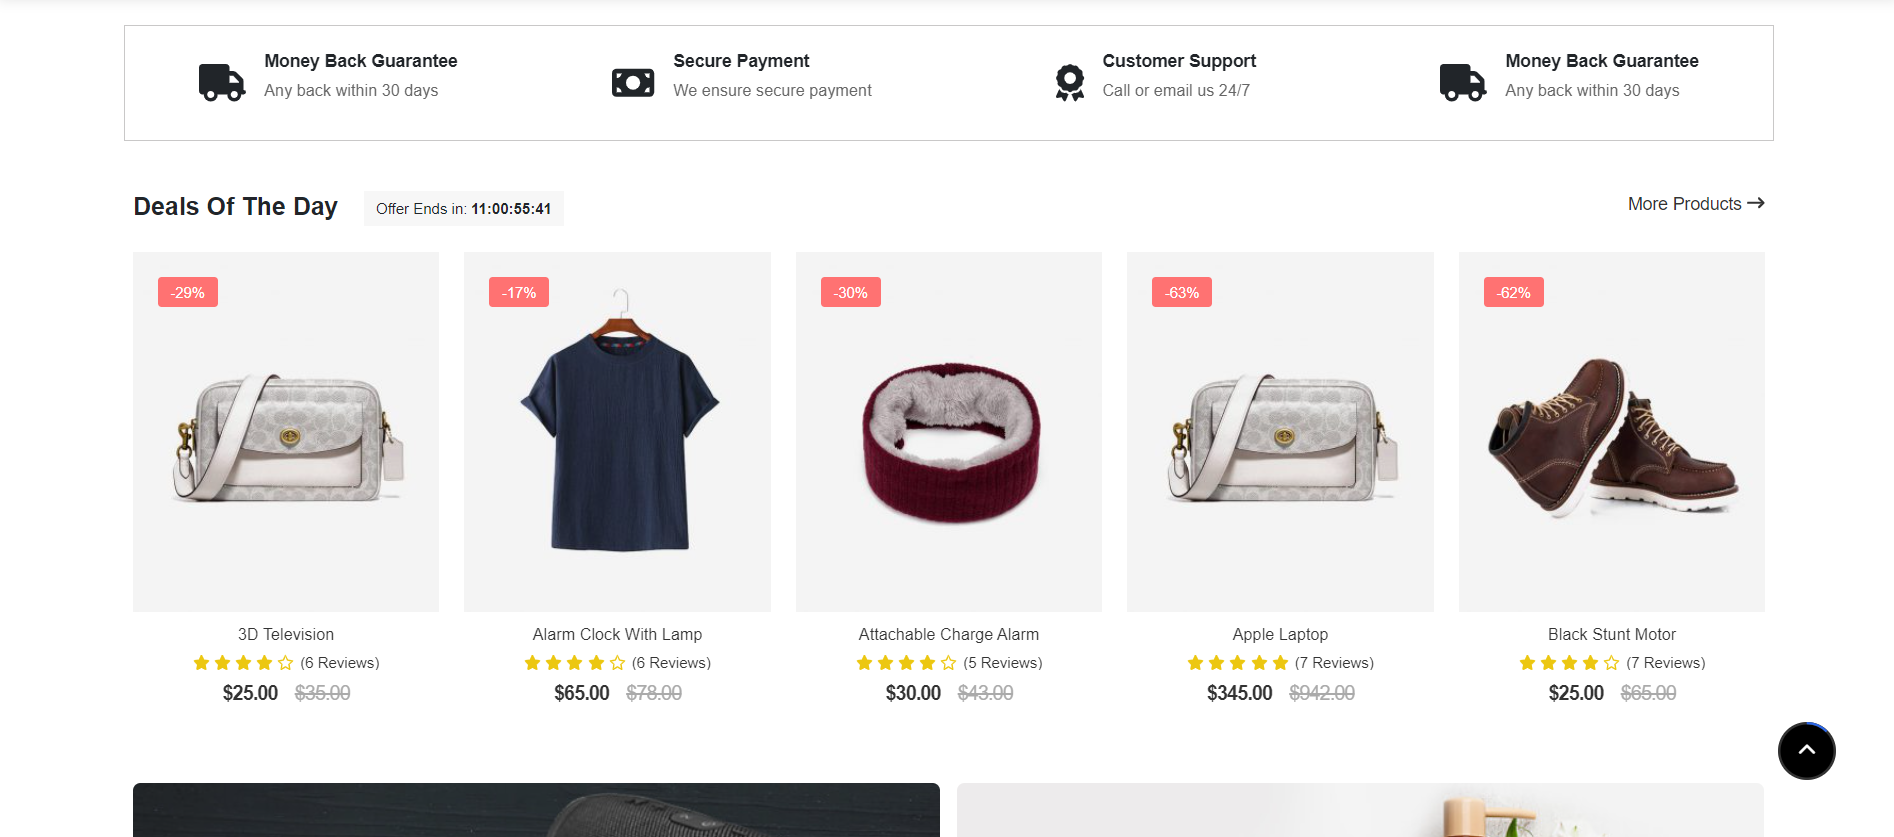Click the scroll-to-top arrow button
Image resolution: width=1894 pixels, height=837 pixels.
point(1806,751)
